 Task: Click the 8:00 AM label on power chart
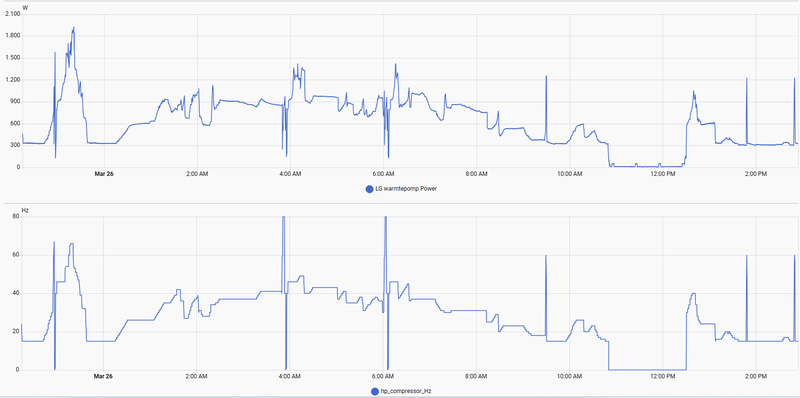(x=477, y=174)
